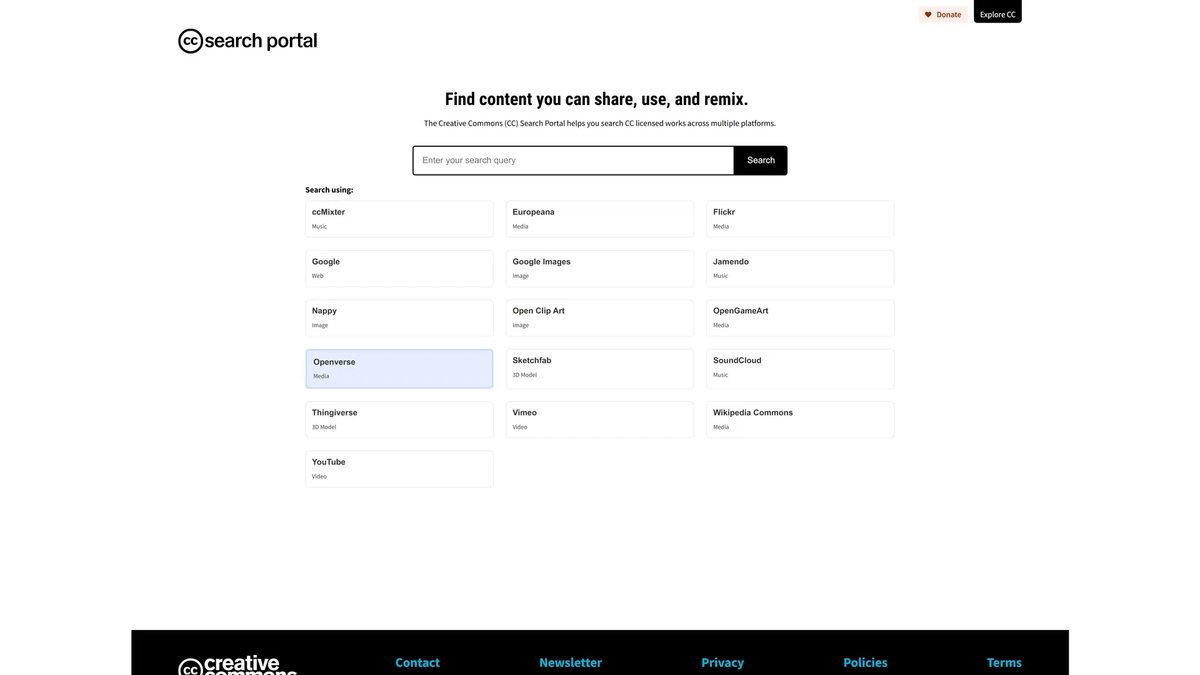Choose the highlighted Openverse option

tap(399, 369)
